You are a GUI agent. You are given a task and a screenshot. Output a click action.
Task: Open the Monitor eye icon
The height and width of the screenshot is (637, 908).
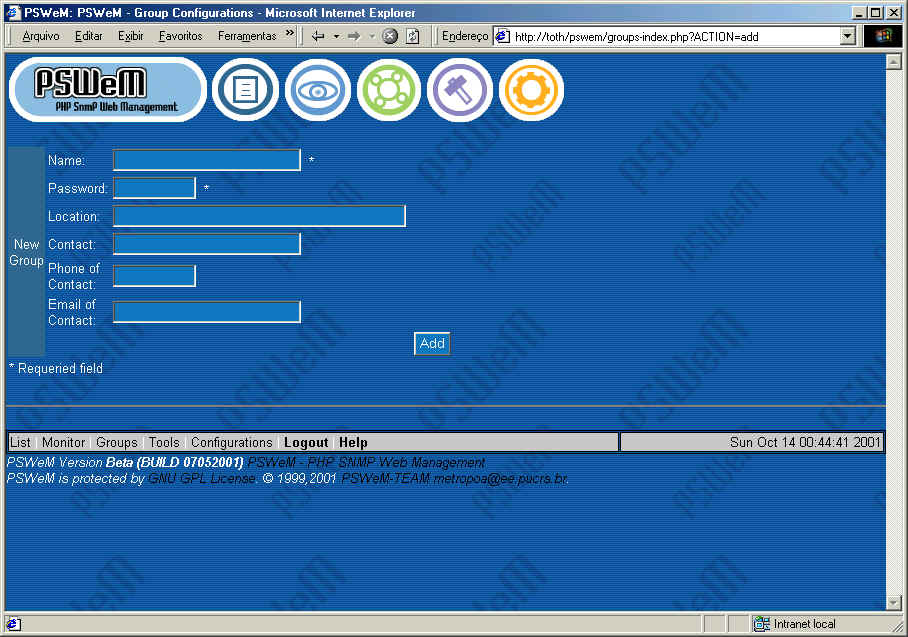tap(318, 90)
